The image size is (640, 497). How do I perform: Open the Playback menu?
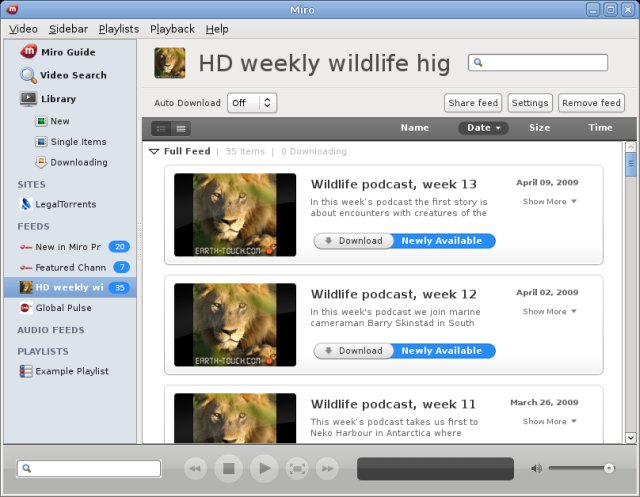click(x=172, y=29)
